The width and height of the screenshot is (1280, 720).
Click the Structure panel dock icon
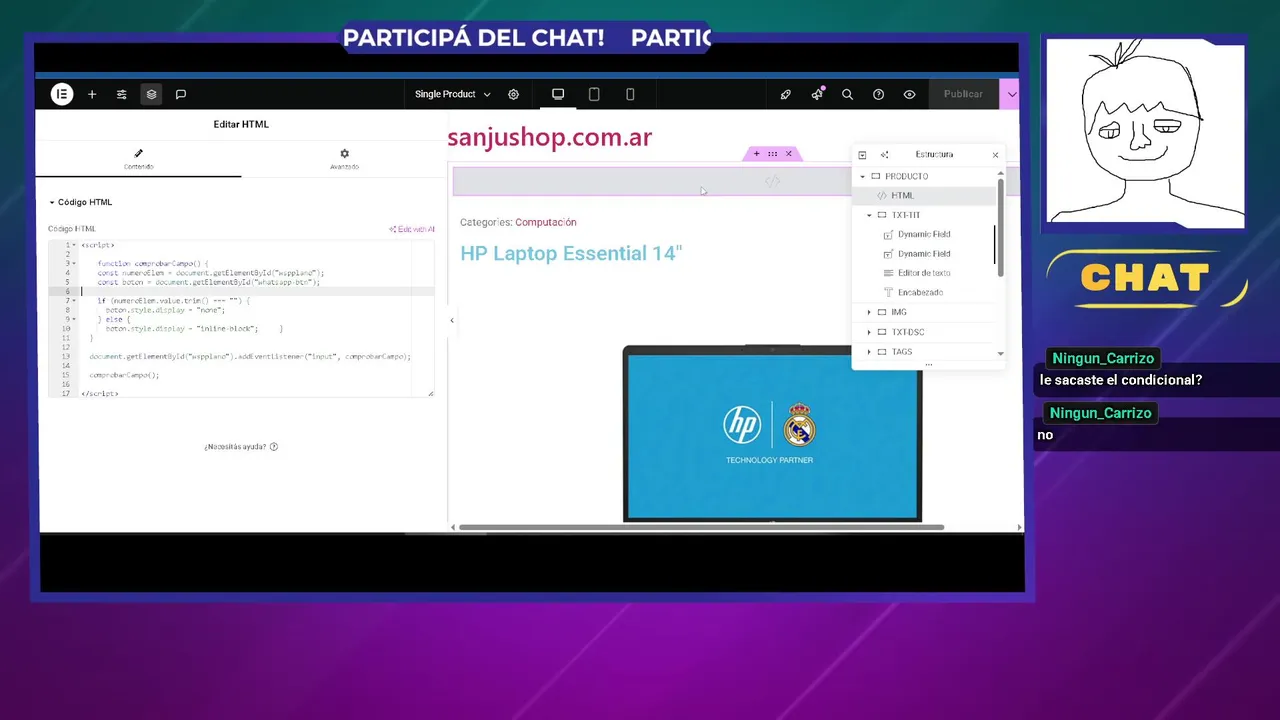coord(862,155)
